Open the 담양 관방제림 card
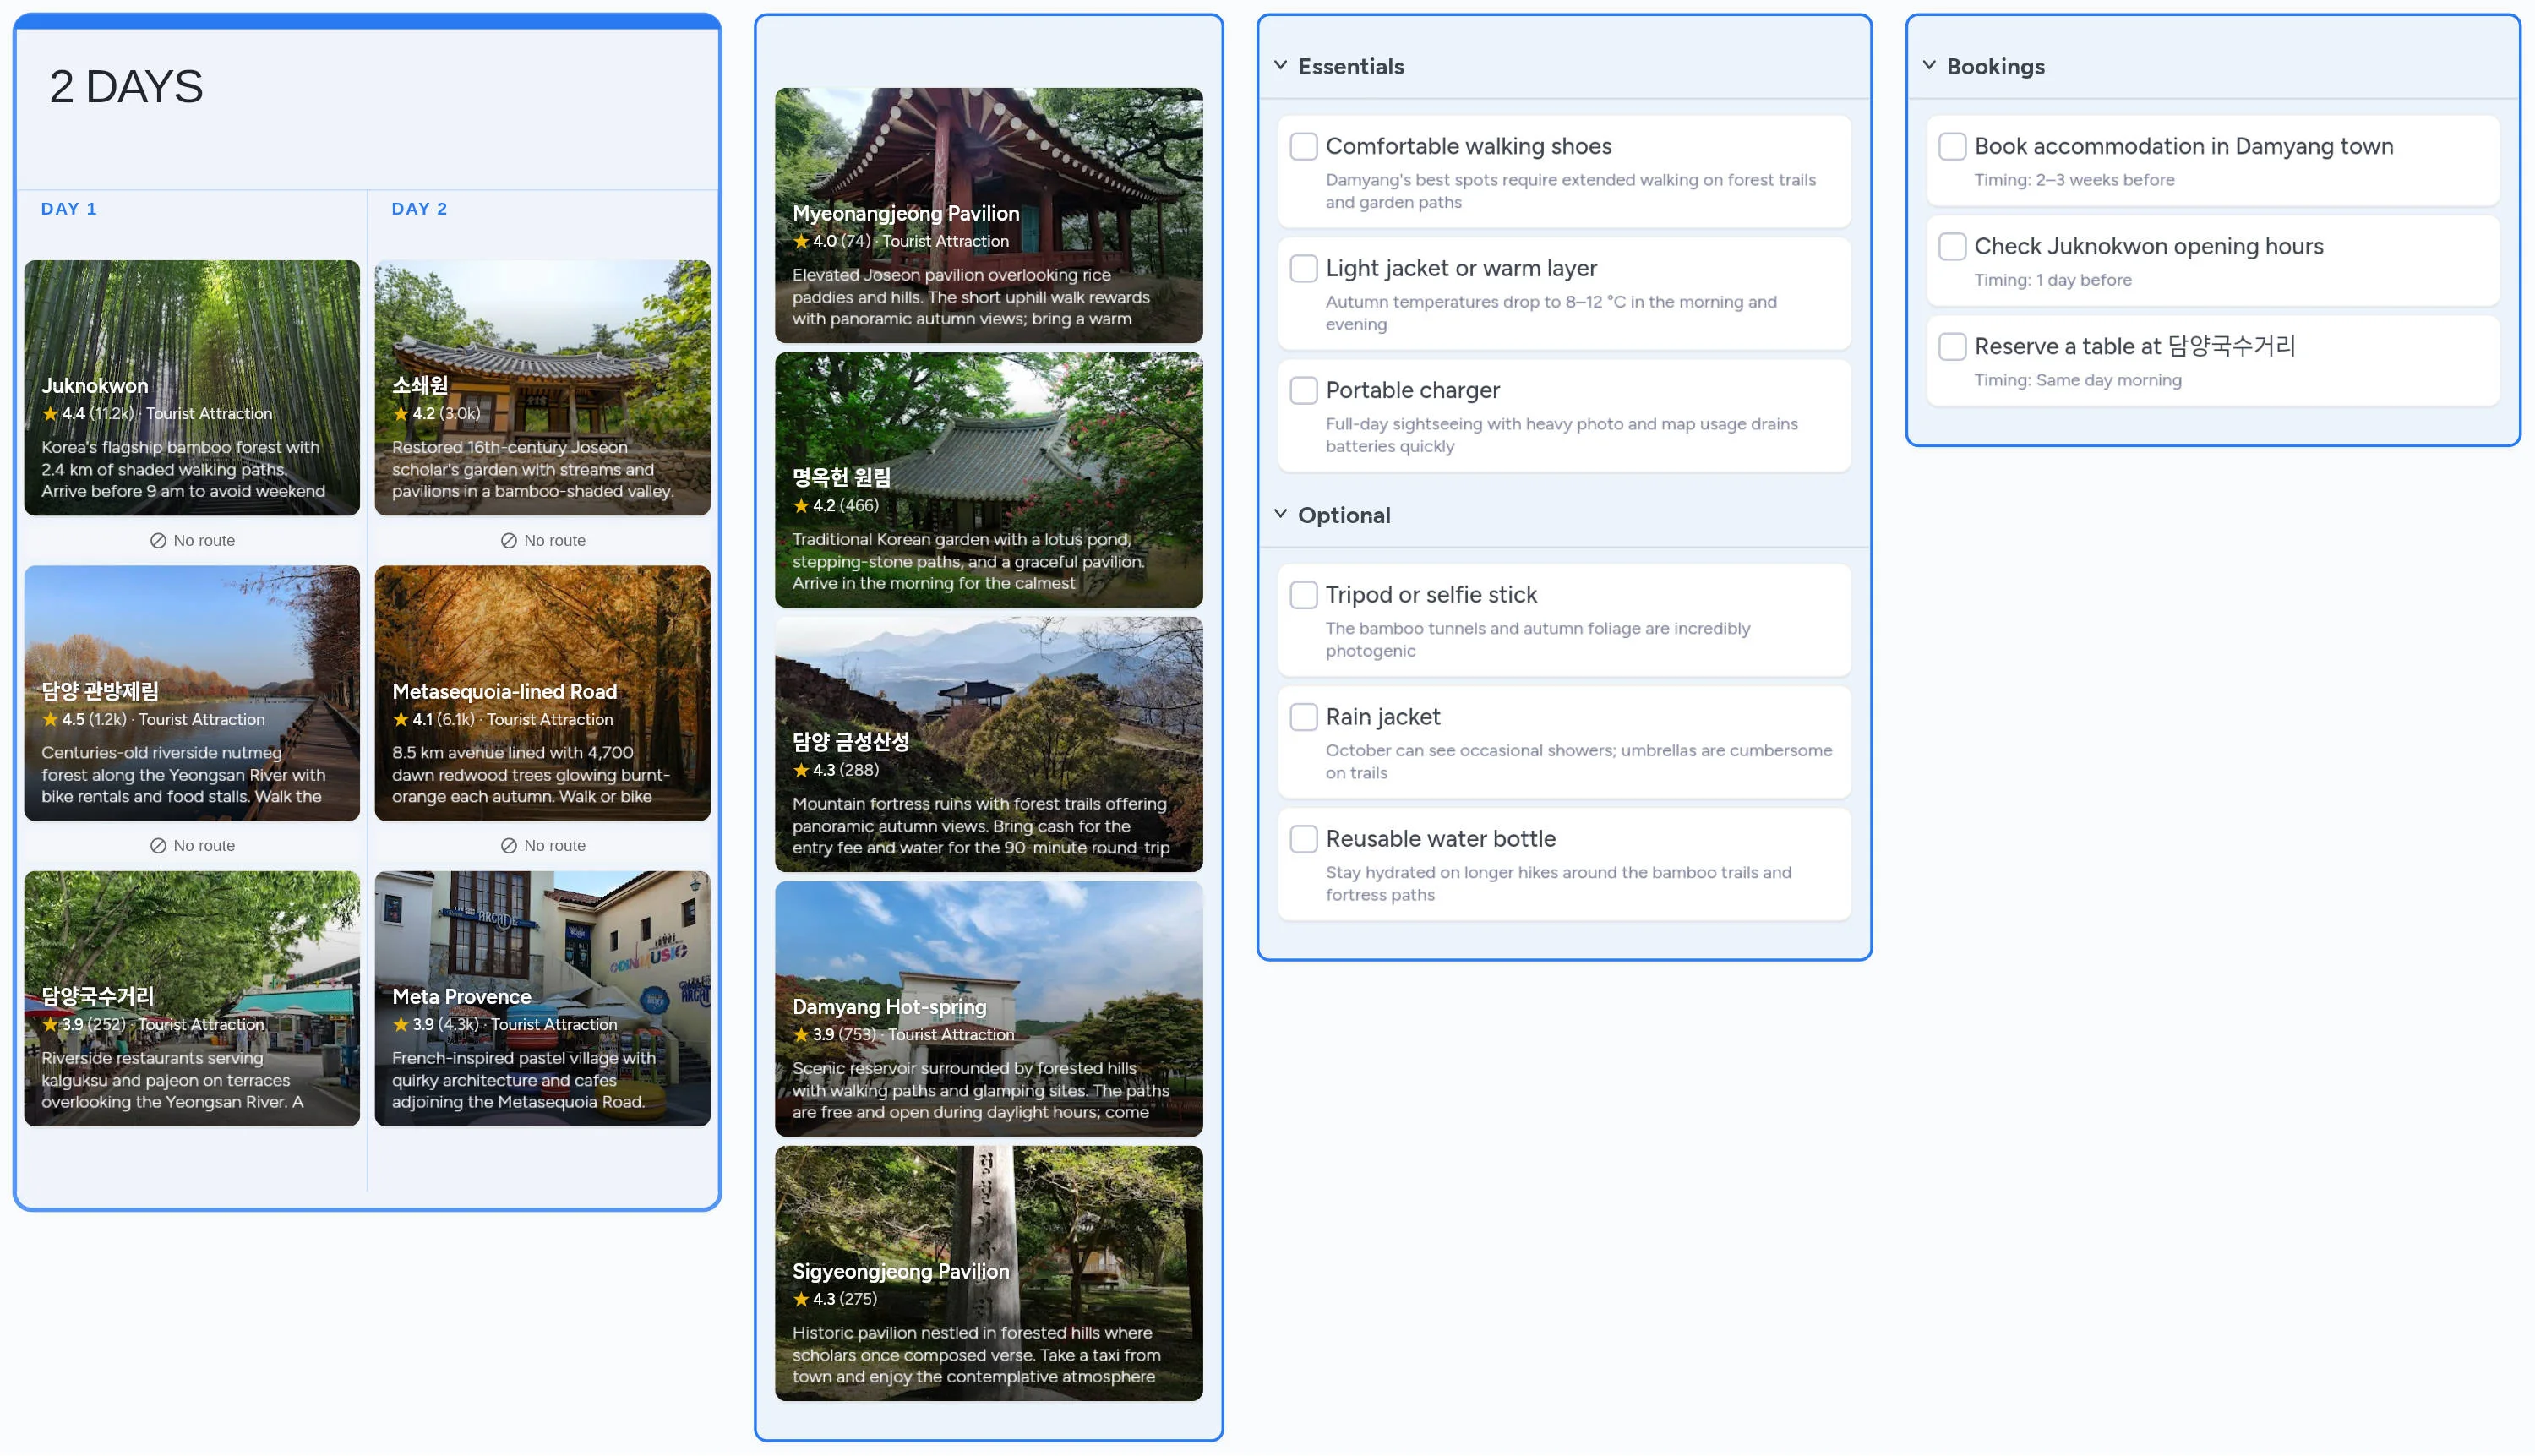The image size is (2535, 1456). [192, 693]
